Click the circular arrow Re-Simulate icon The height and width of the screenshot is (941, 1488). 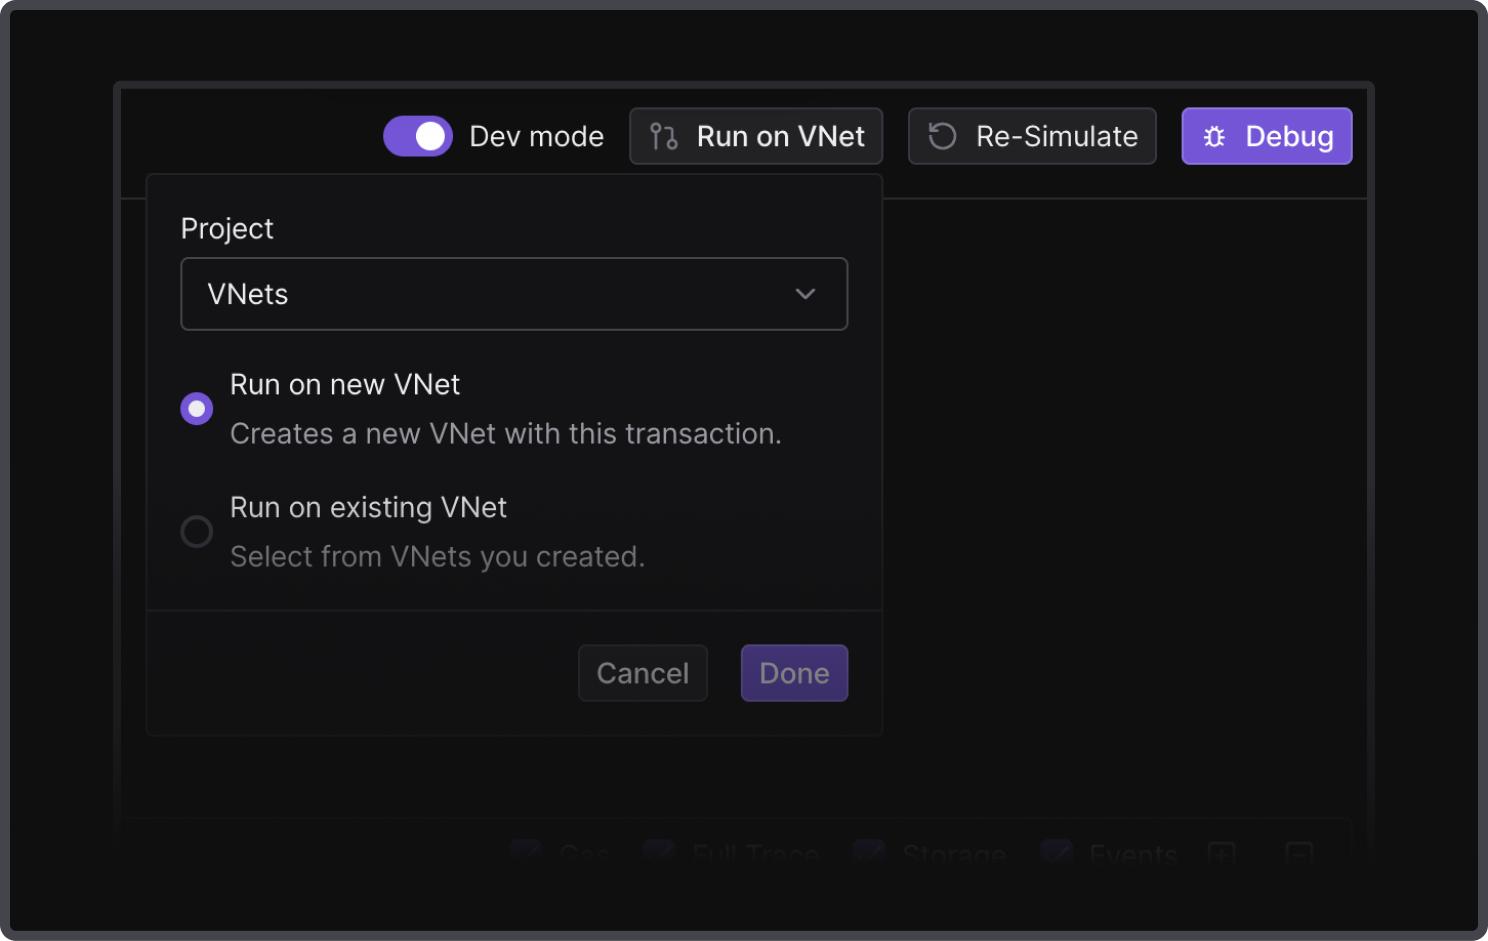(942, 136)
